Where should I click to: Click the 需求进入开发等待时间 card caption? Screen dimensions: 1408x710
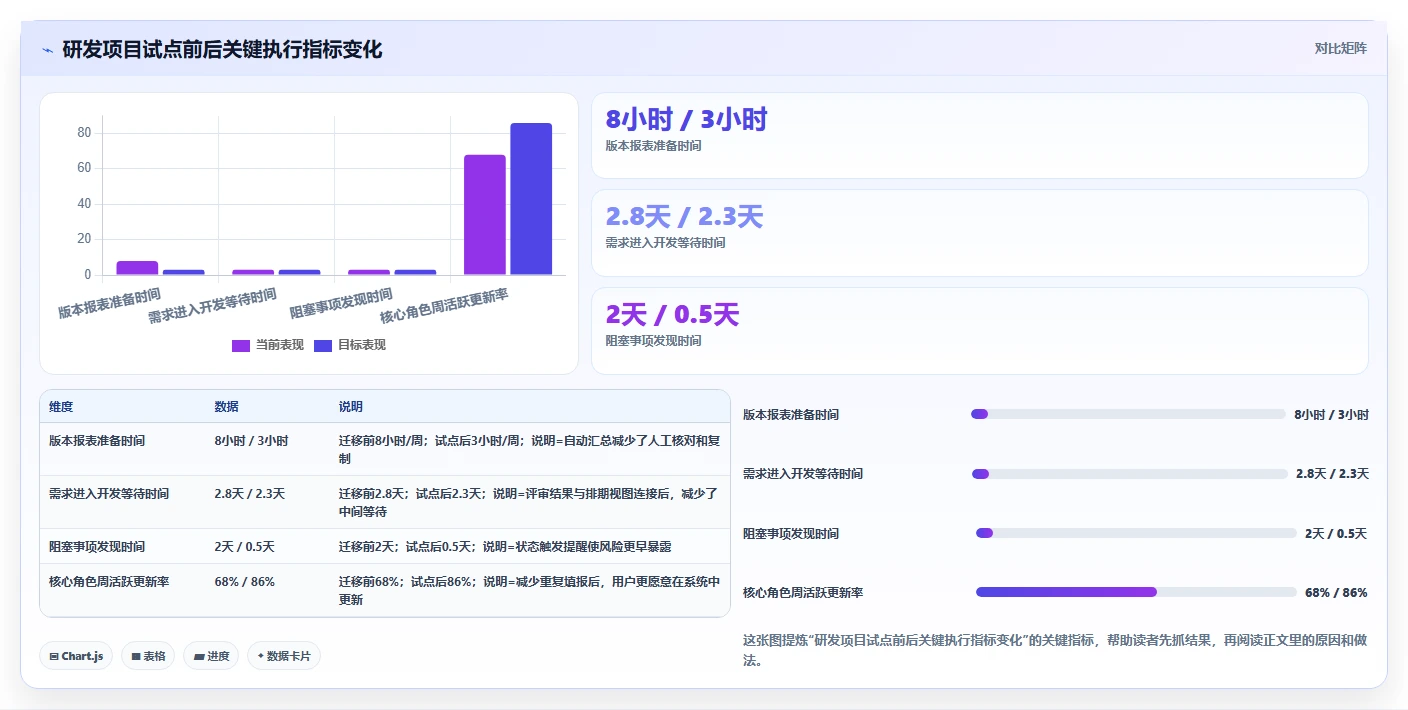point(665,243)
